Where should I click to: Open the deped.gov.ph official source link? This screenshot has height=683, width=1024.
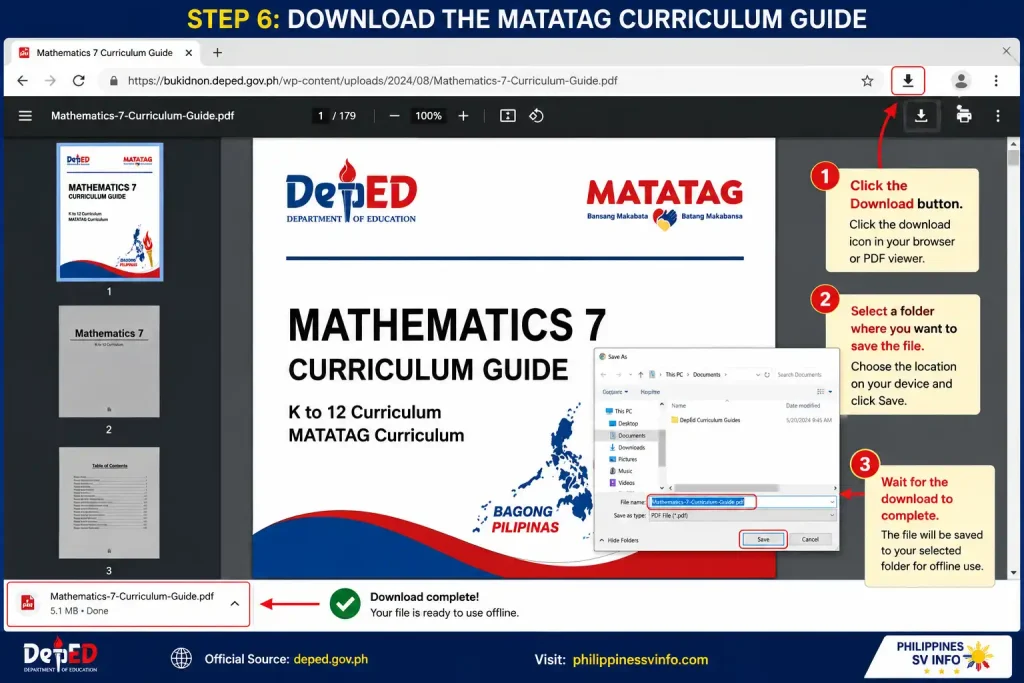330,659
